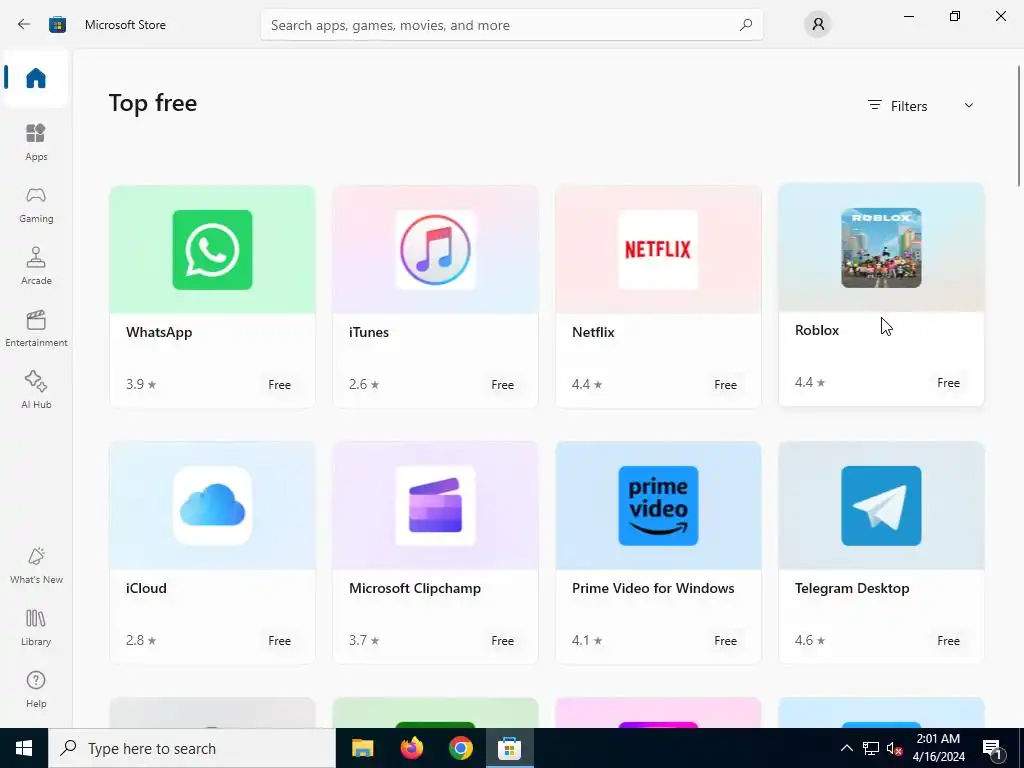1024x768 pixels.
Task: Click the Top free heading
Action: click(153, 103)
